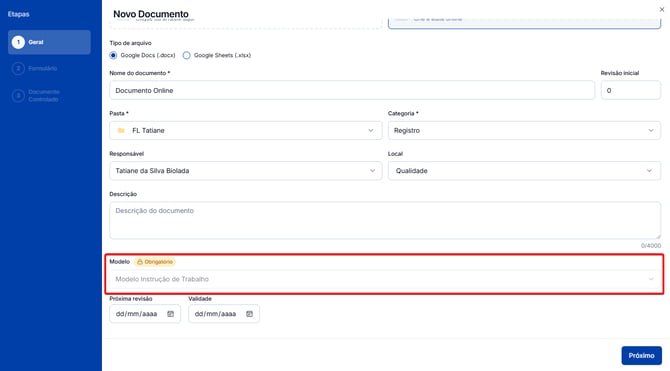Expand the Pasta dropdown FL Tatiane
Viewport: 670px width, 371px height.
coord(246,130)
